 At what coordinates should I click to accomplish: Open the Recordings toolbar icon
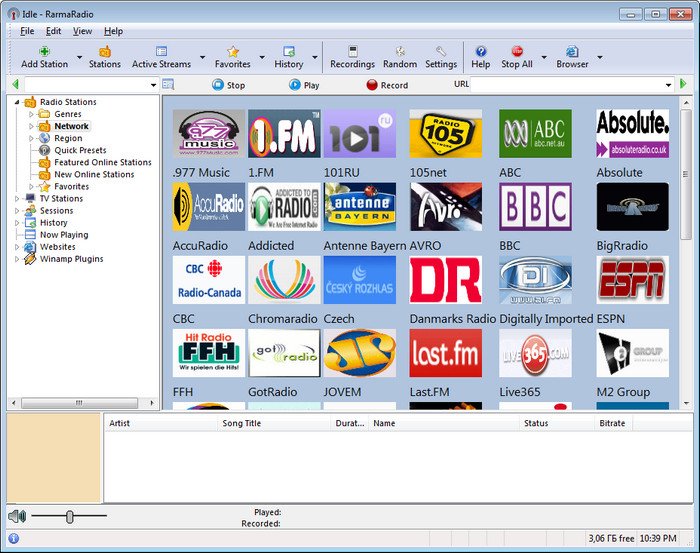point(352,51)
